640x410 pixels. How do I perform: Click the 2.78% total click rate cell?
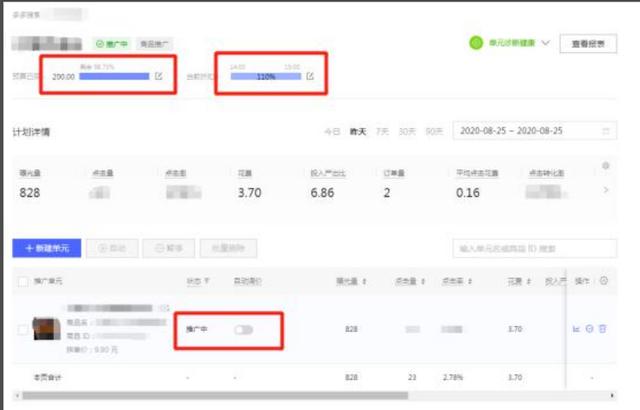453,377
